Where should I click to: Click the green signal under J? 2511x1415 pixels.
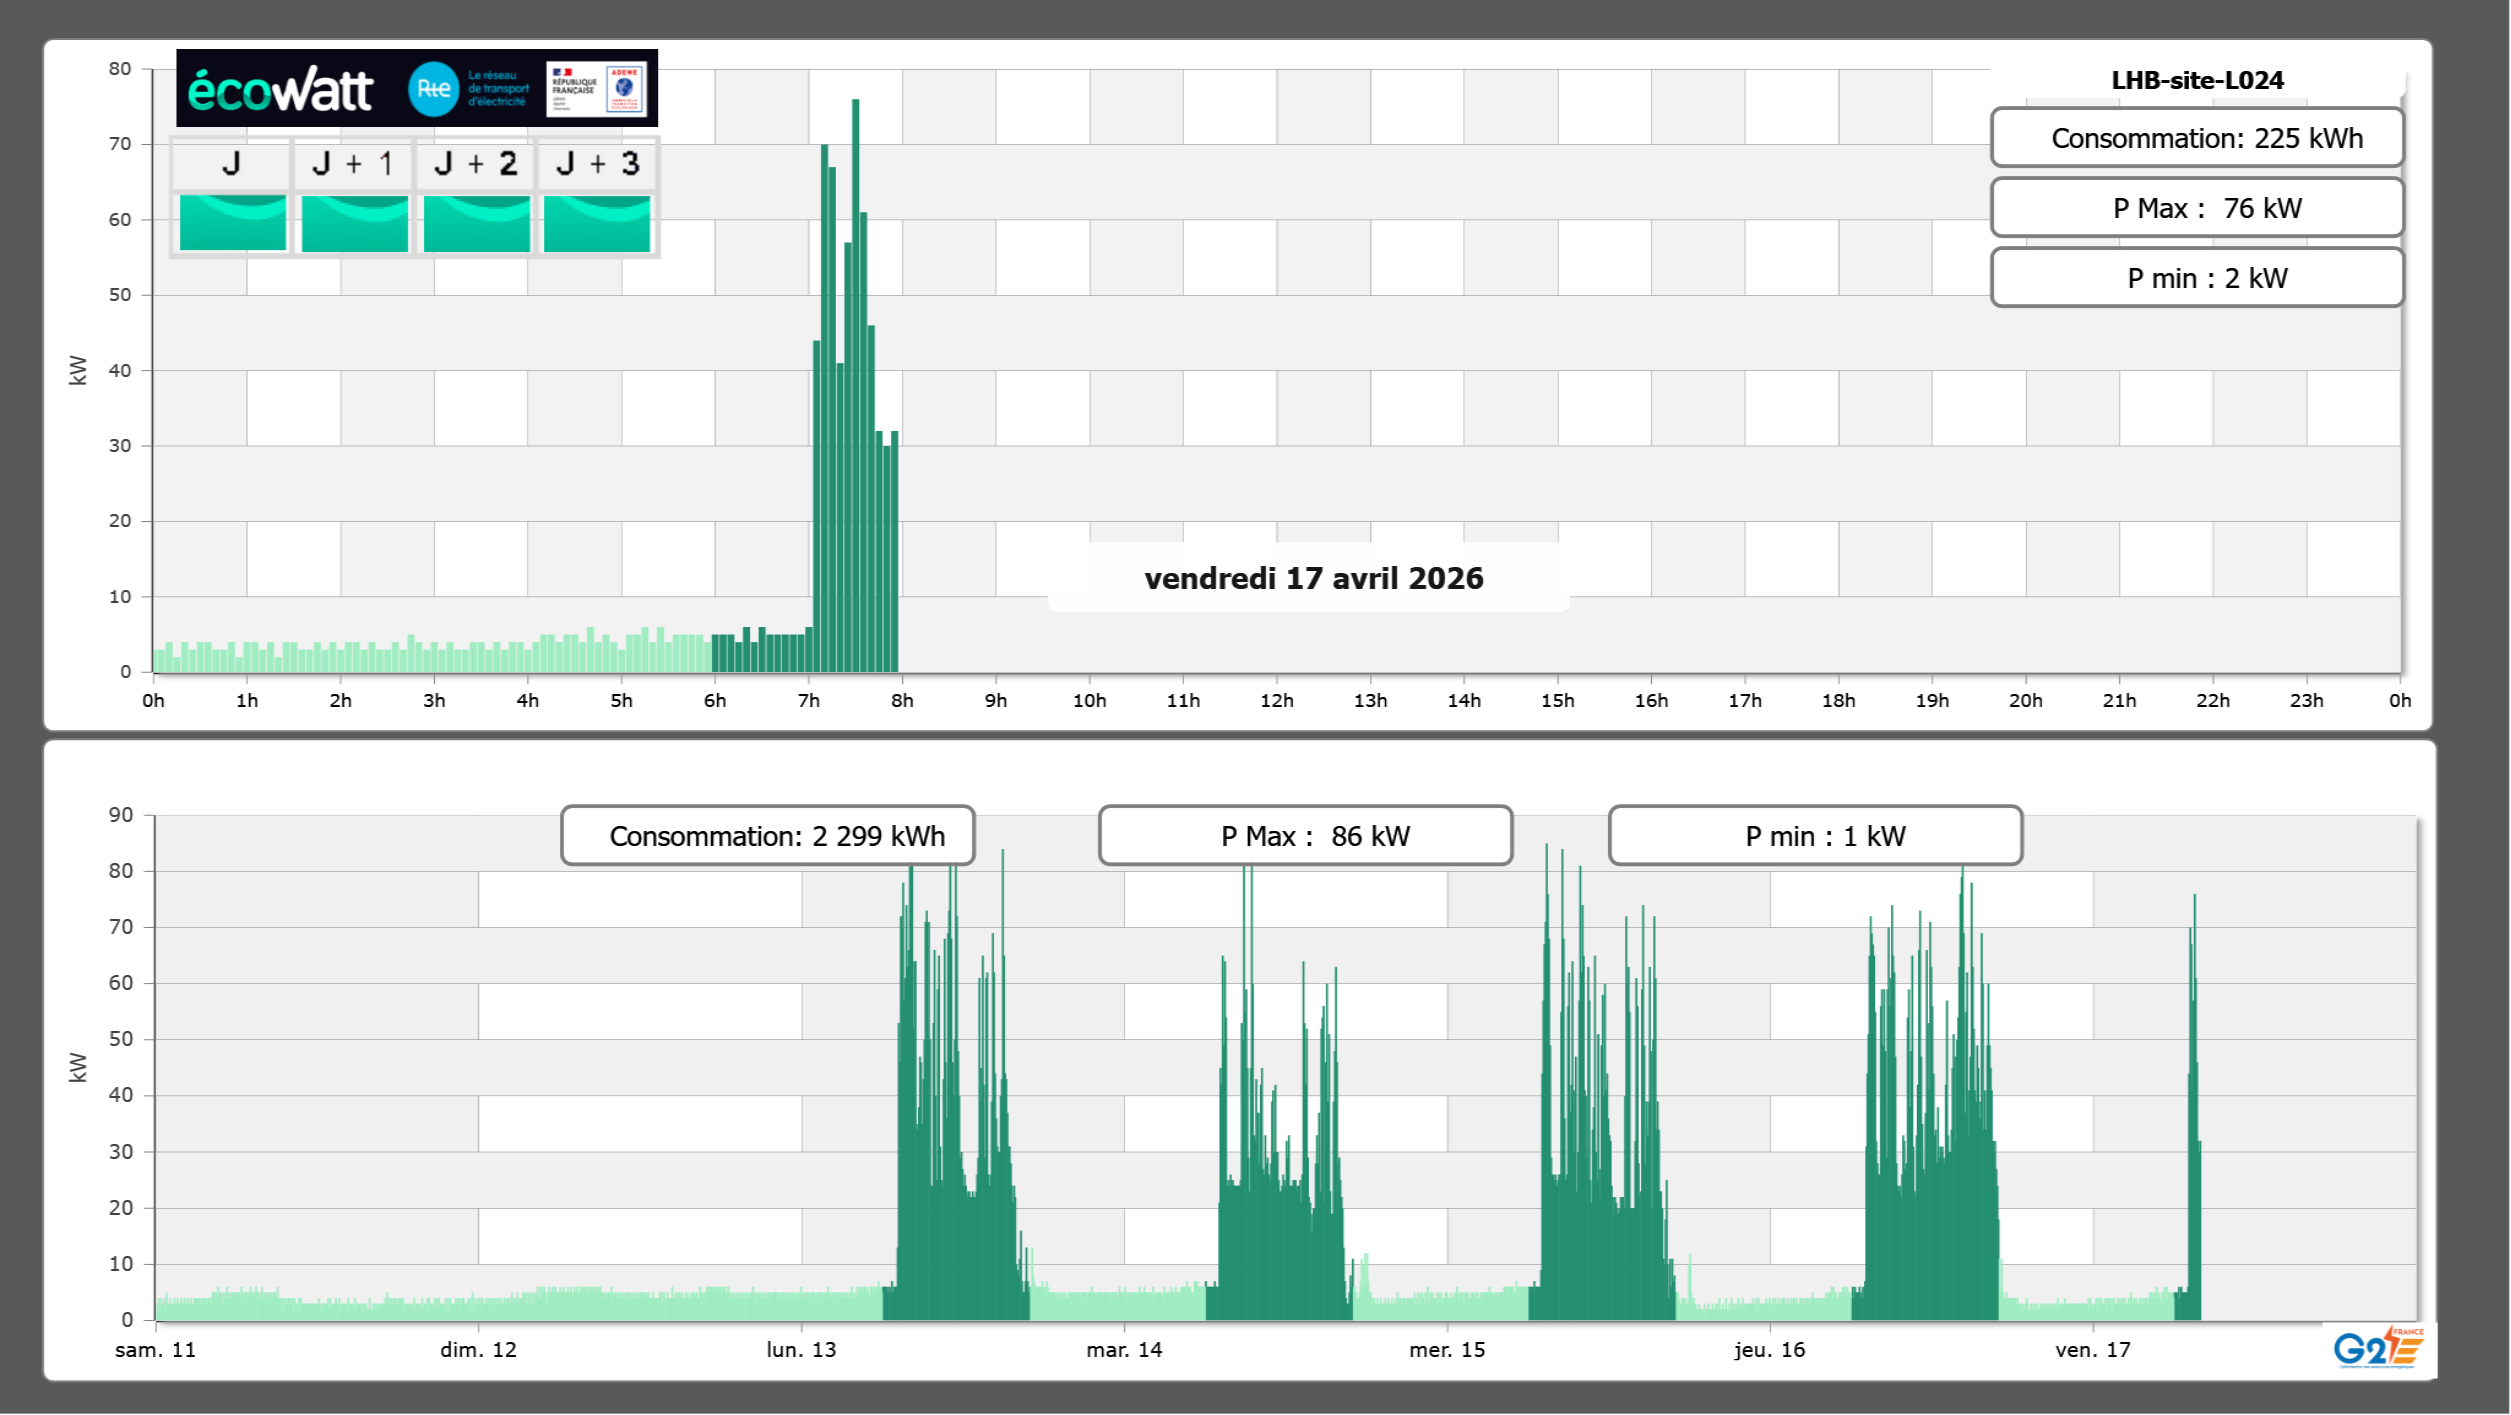[232, 223]
